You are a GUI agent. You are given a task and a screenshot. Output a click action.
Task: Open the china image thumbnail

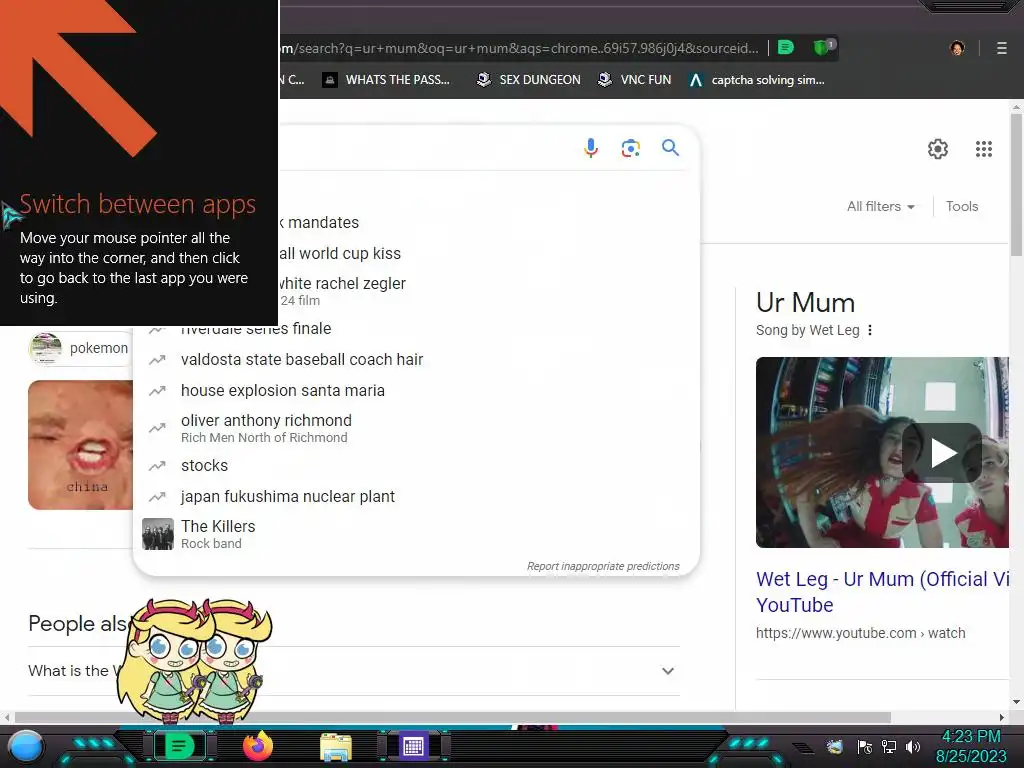pos(80,445)
